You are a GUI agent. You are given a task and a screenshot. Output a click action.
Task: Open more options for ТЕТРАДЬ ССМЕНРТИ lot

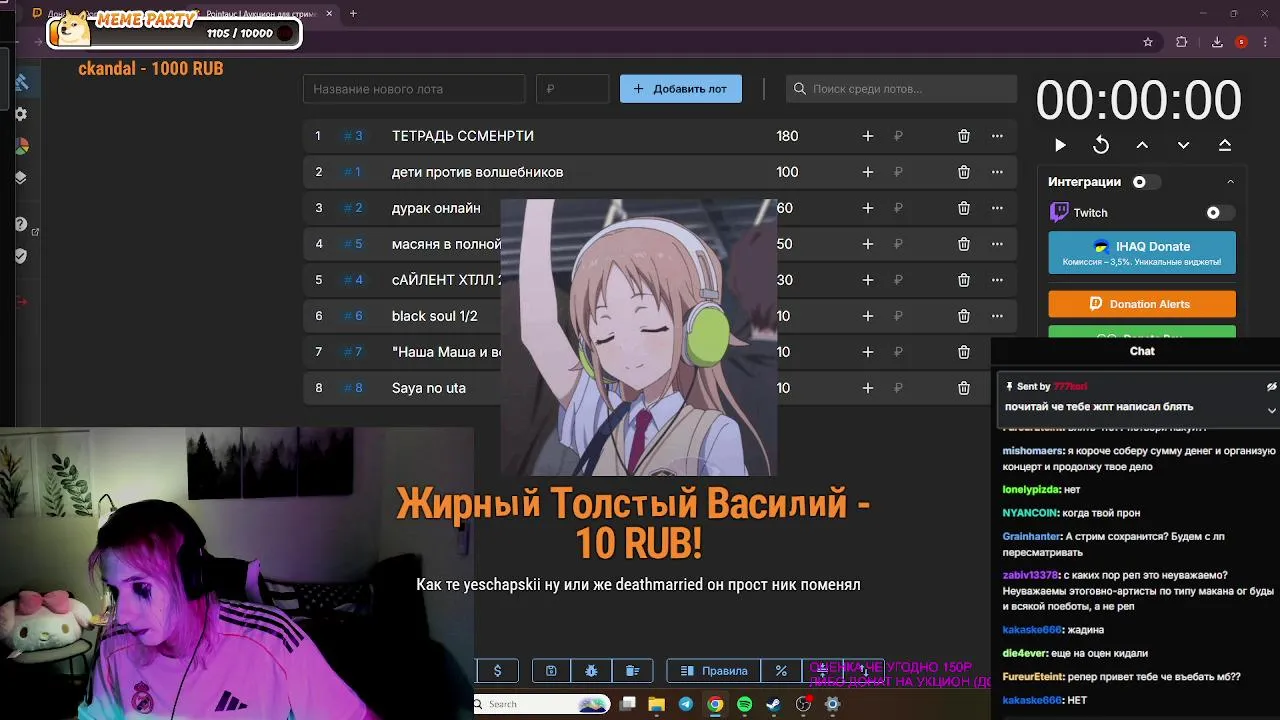[997, 136]
